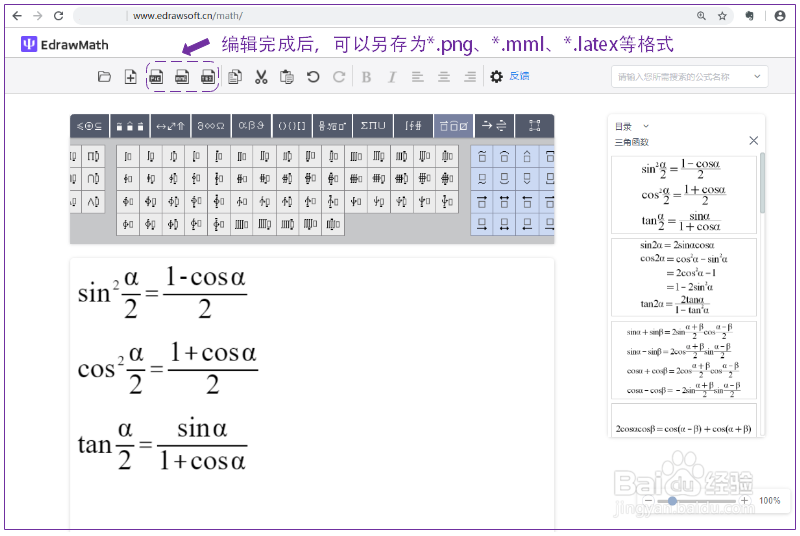Insert first contour integral template in second row
800x536 pixels.
[x=128, y=178]
